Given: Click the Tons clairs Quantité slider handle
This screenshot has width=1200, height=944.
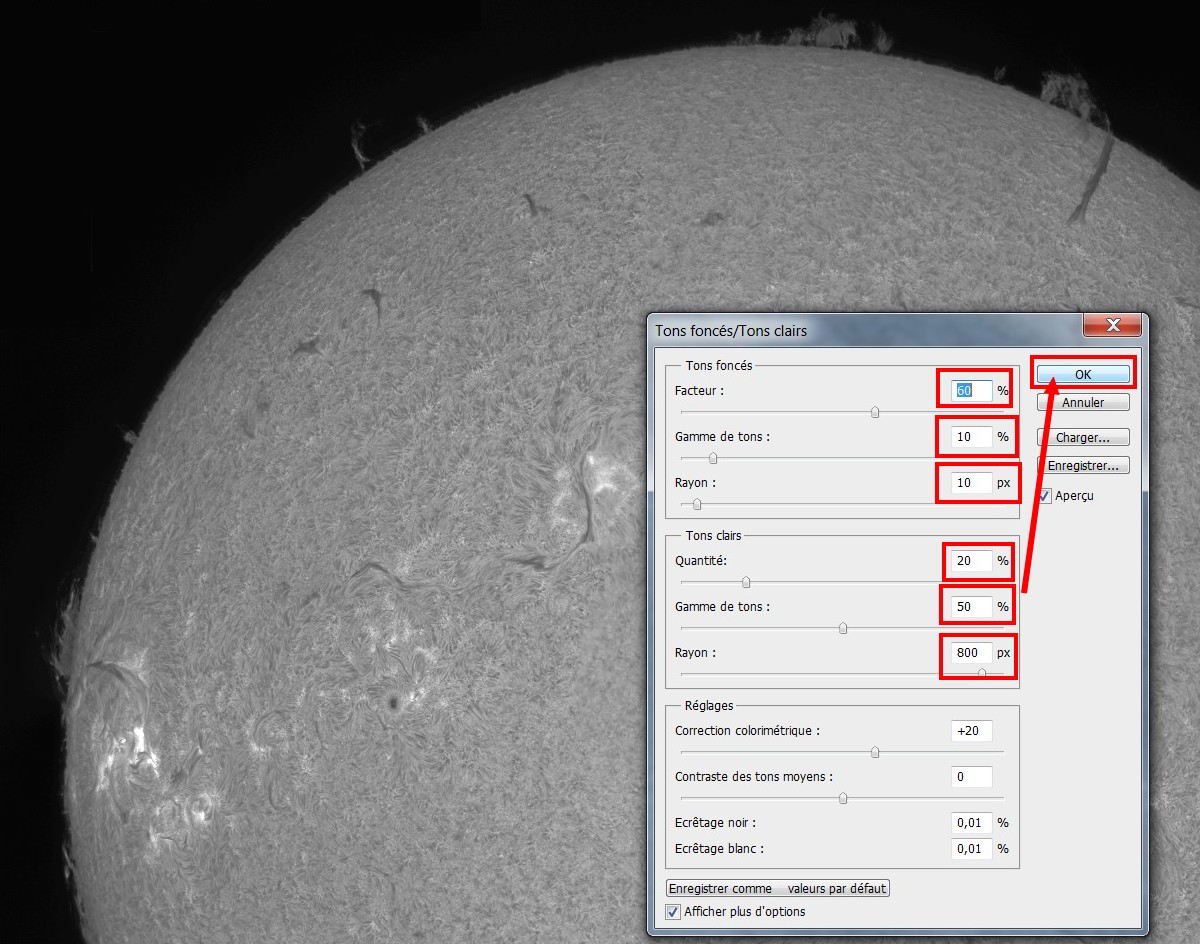Looking at the screenshot, I should [746, 582].
